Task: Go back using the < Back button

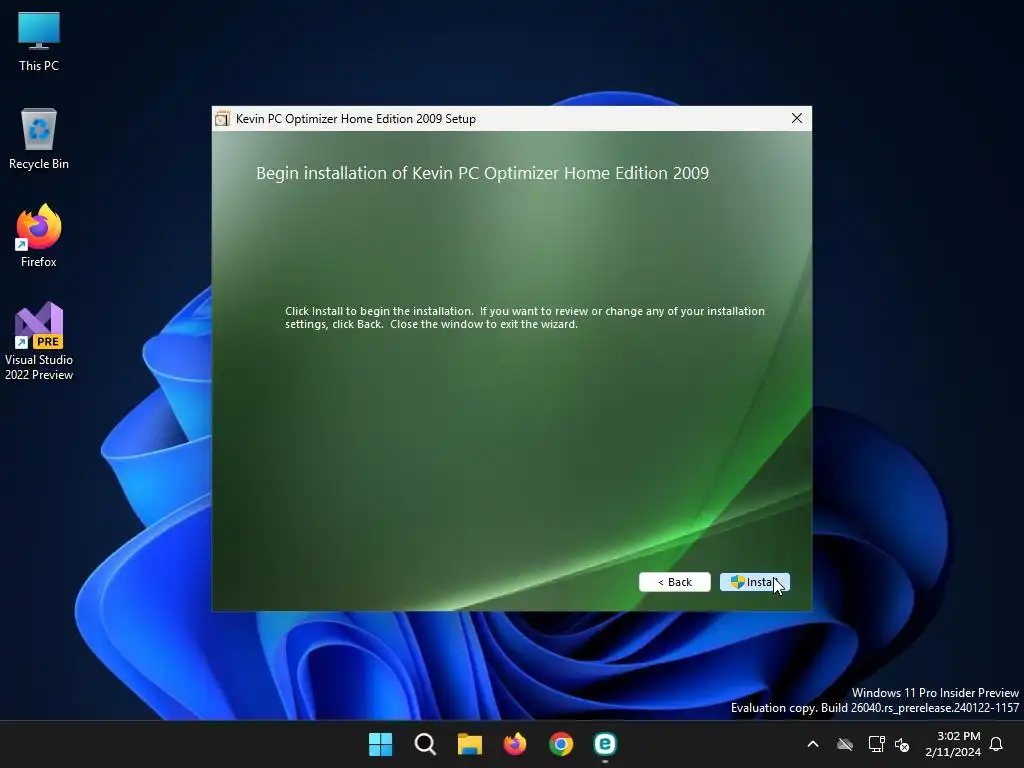Action: (x=675, y=582)
